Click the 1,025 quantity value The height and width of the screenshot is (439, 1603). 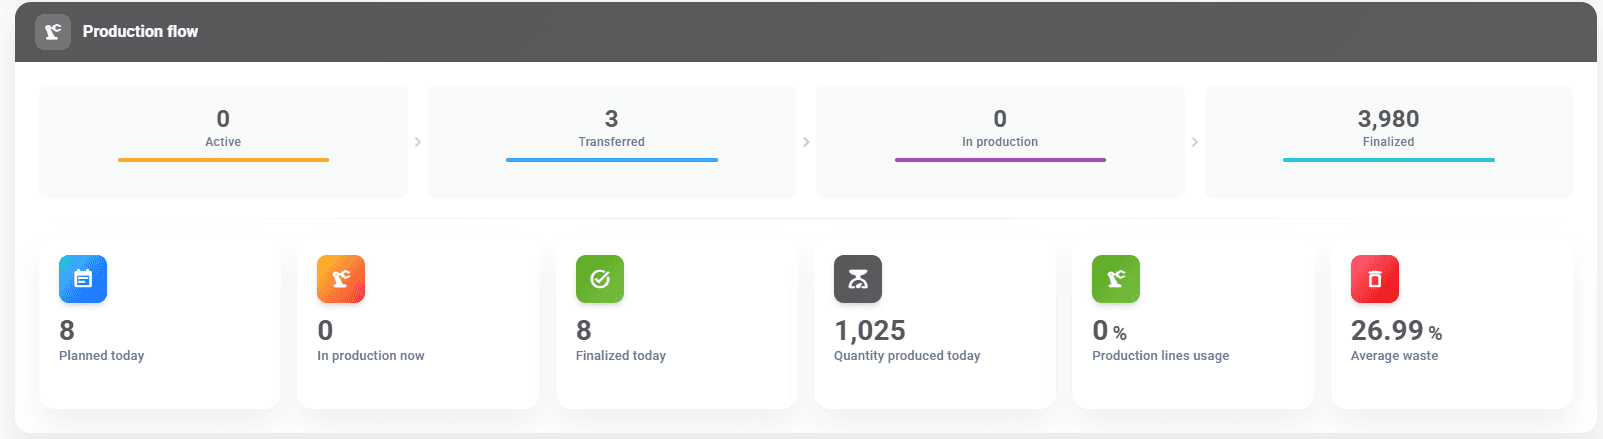870,330
